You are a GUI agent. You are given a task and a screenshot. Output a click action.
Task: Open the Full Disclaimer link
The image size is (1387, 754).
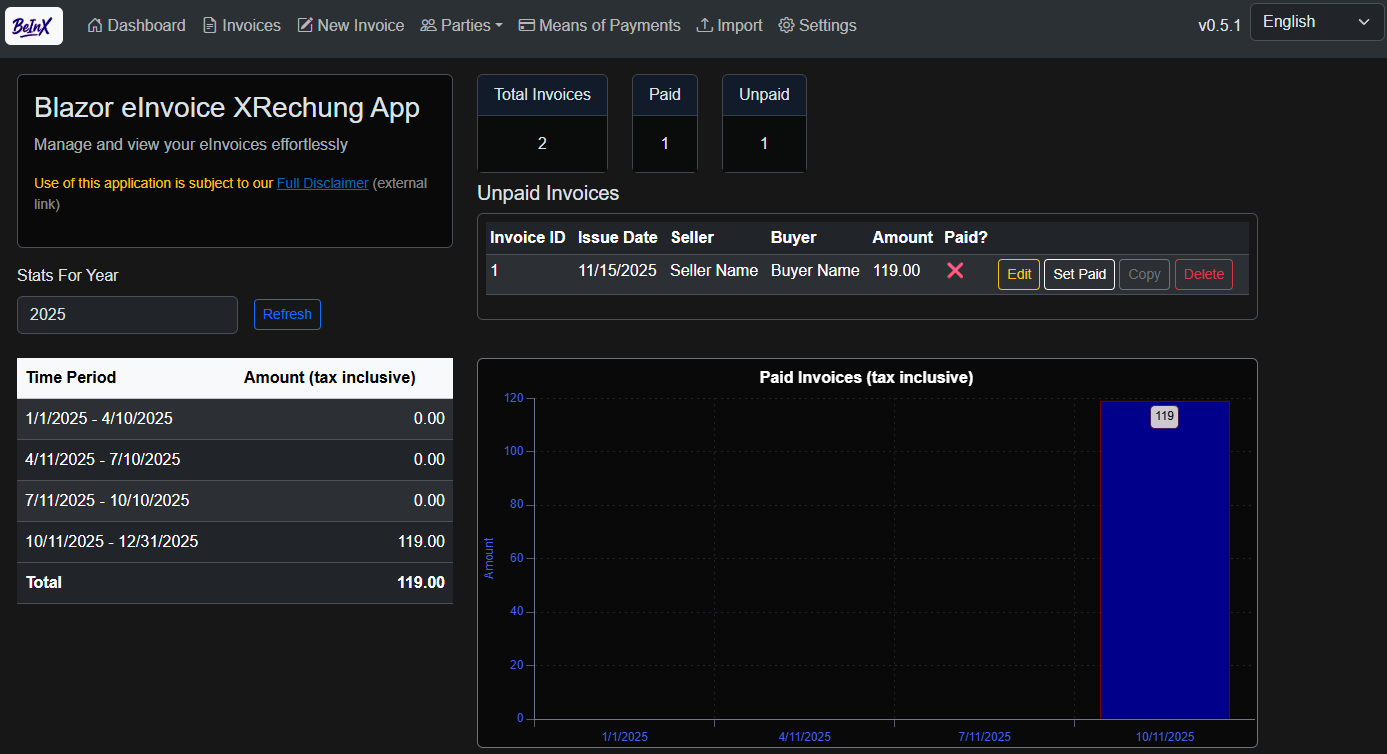pyautogui.click(x=322, y=183)
